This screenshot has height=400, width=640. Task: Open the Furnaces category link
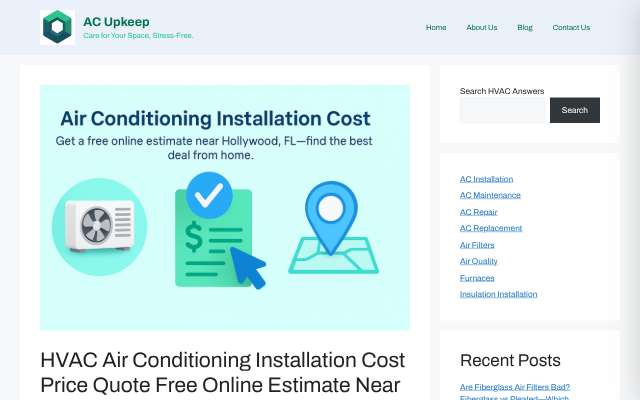click(477, 278)
